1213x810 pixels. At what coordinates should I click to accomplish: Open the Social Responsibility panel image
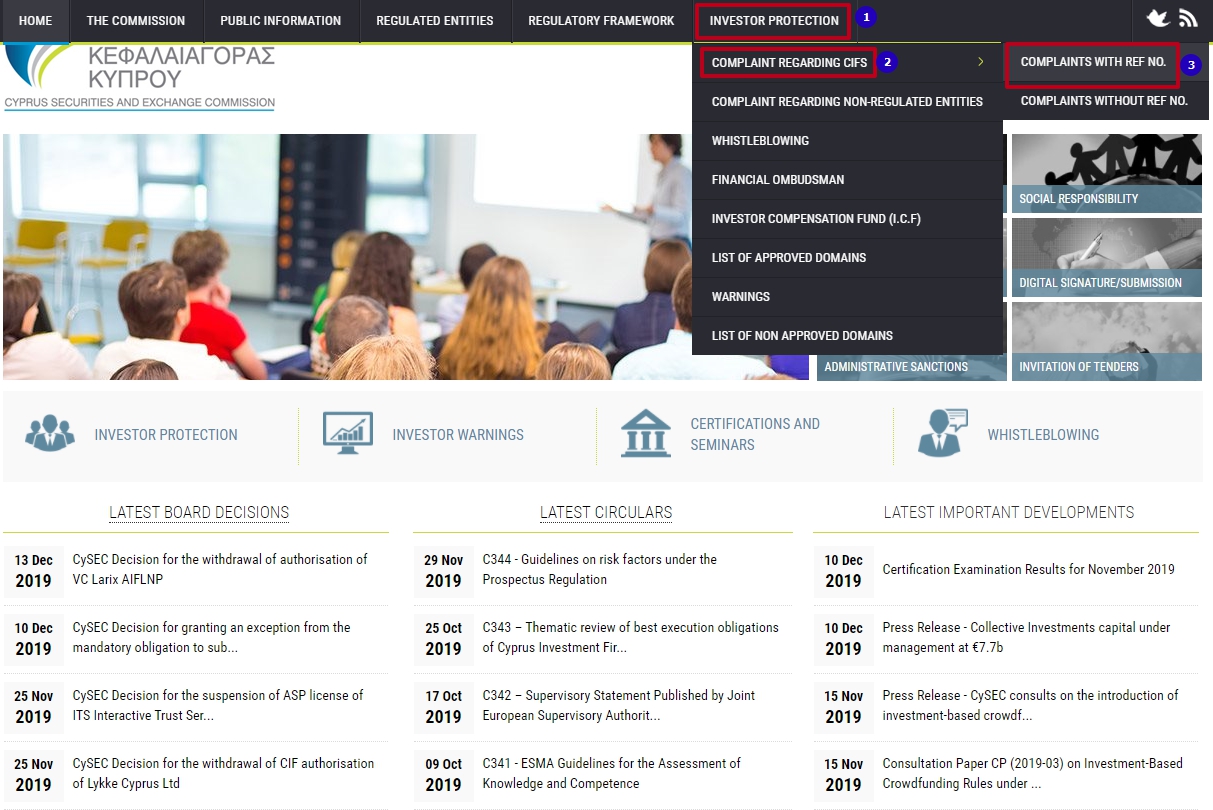click(1106, 172)
